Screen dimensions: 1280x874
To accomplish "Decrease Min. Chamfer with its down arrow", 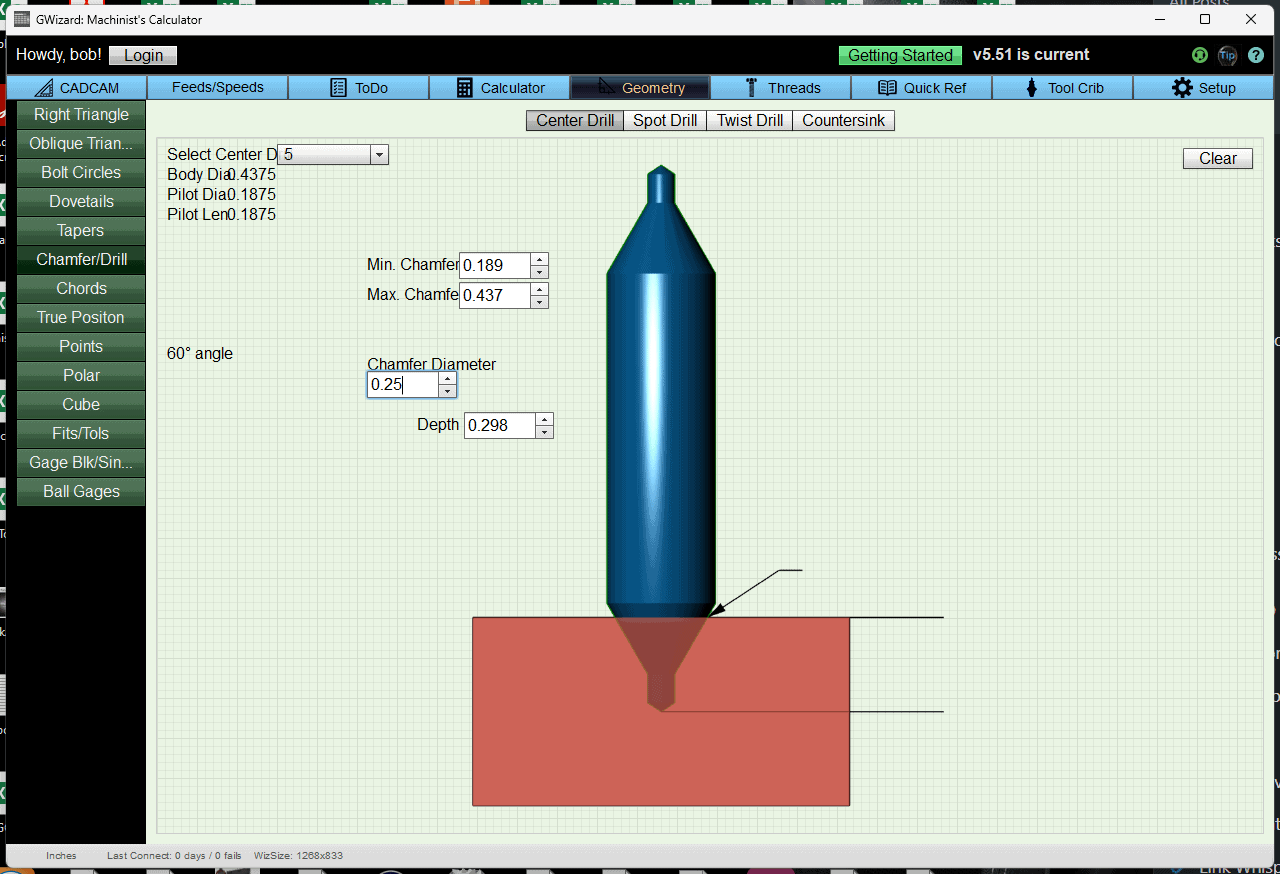I will [x=539, y=271].
